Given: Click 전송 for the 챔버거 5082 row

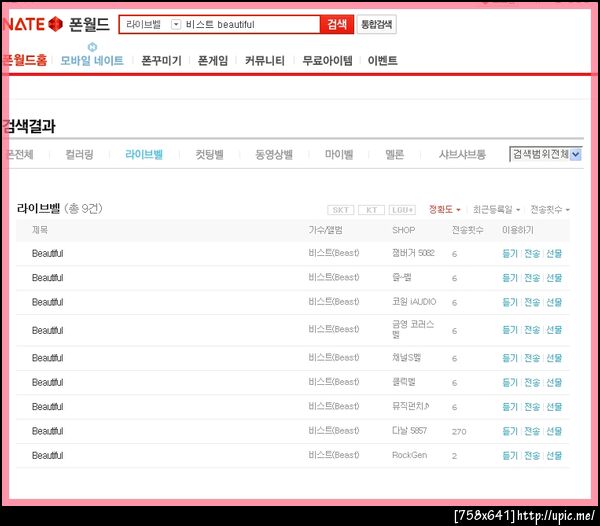Looking at the screenshot, I should pos(532,254).
